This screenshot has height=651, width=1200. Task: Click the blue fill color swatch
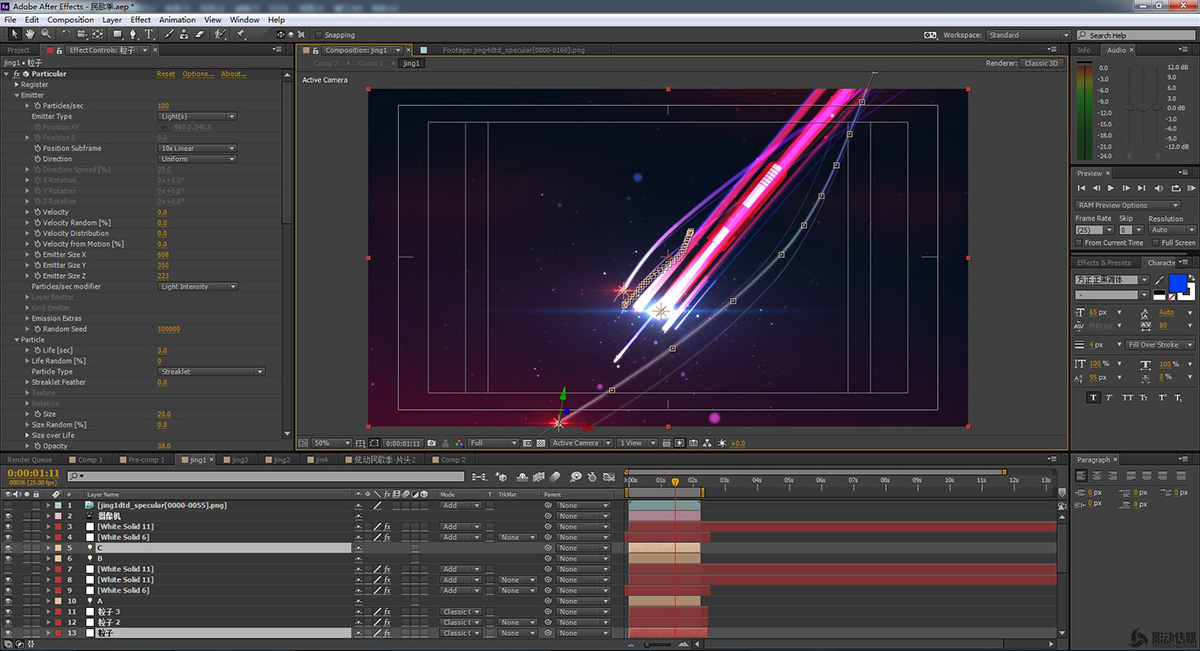coord(1177,284)
